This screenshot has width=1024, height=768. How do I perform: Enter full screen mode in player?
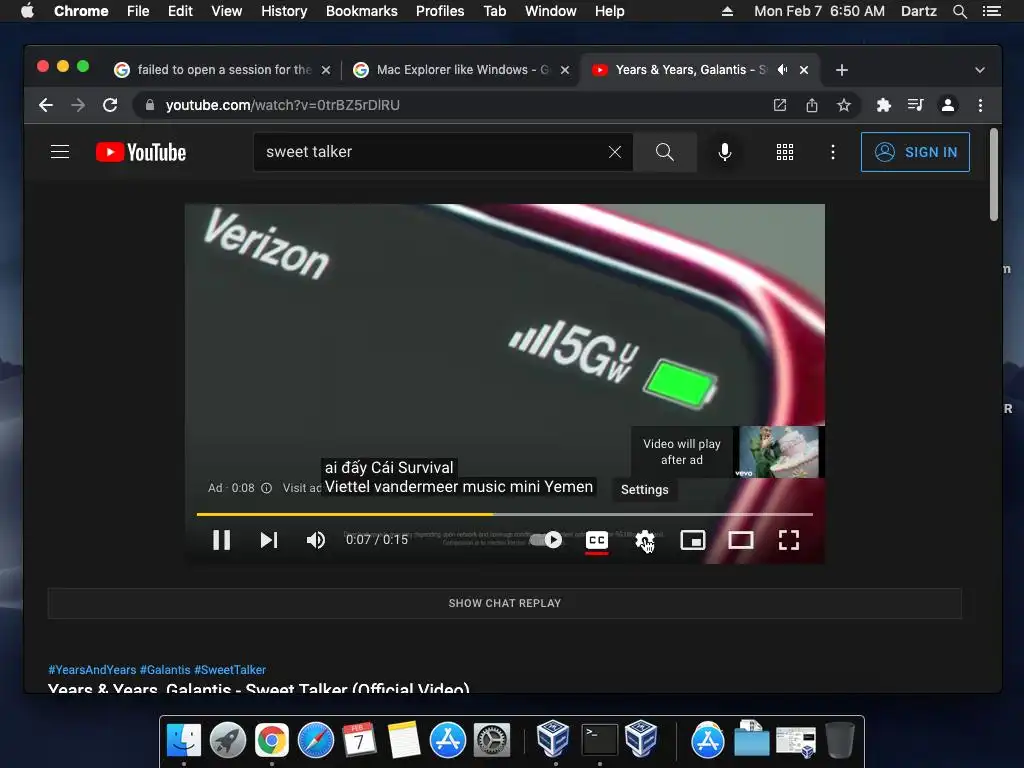(789, 540)
